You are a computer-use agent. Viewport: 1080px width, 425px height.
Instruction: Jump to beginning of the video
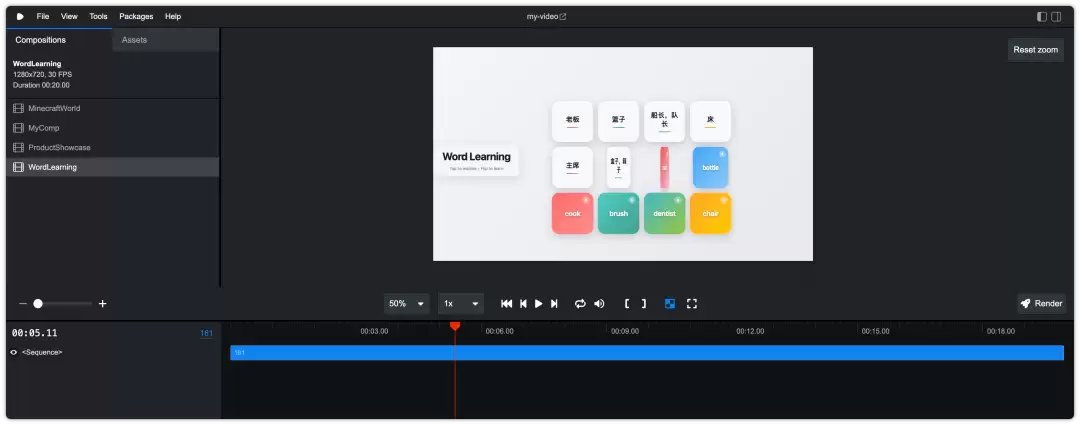pyautogui.click(x=506, y=304)
